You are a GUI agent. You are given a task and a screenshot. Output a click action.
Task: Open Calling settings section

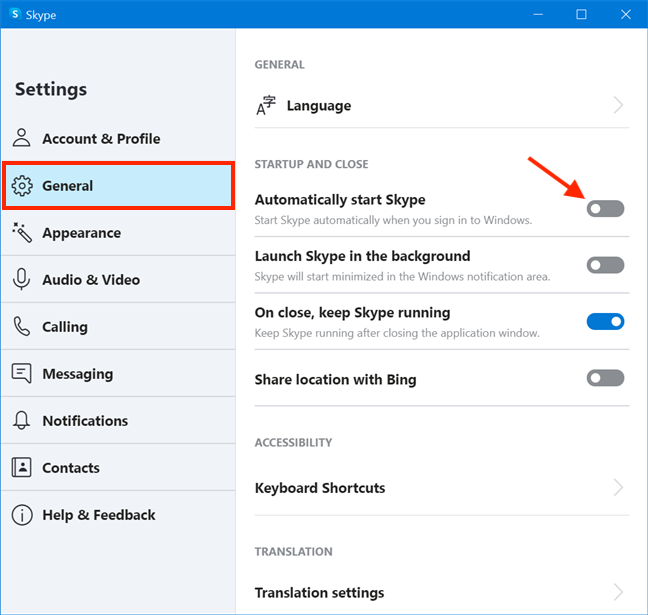click(118, 327)
